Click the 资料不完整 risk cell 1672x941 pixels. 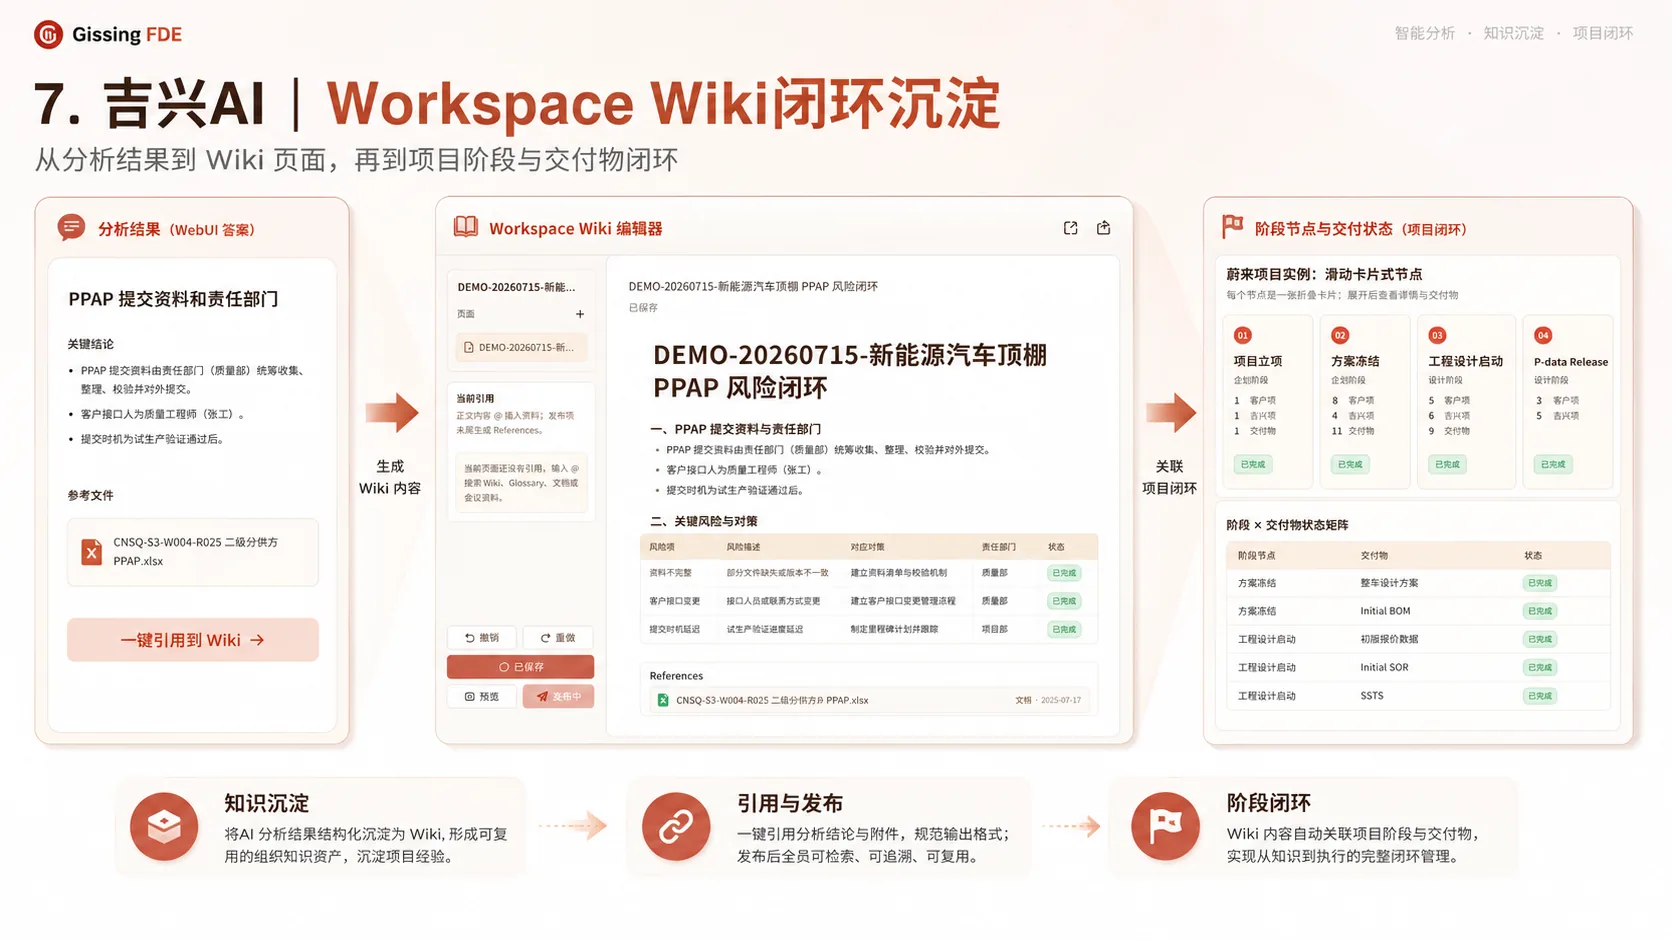pyautogui.click(x=670, y=573)
